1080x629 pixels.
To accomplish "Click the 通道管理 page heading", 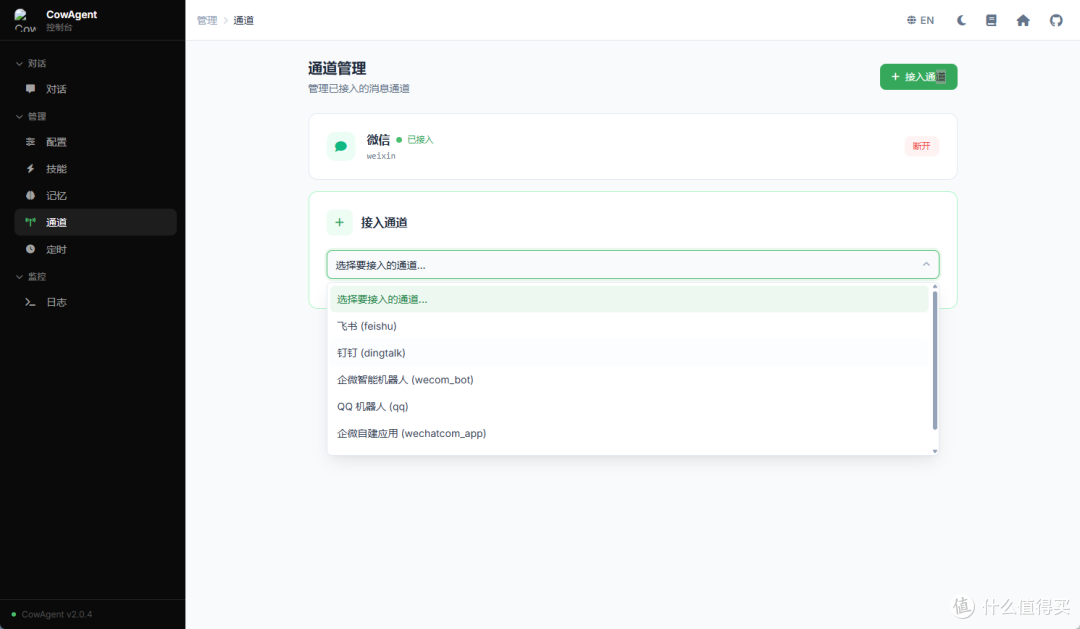I will (x=337, y=68).
